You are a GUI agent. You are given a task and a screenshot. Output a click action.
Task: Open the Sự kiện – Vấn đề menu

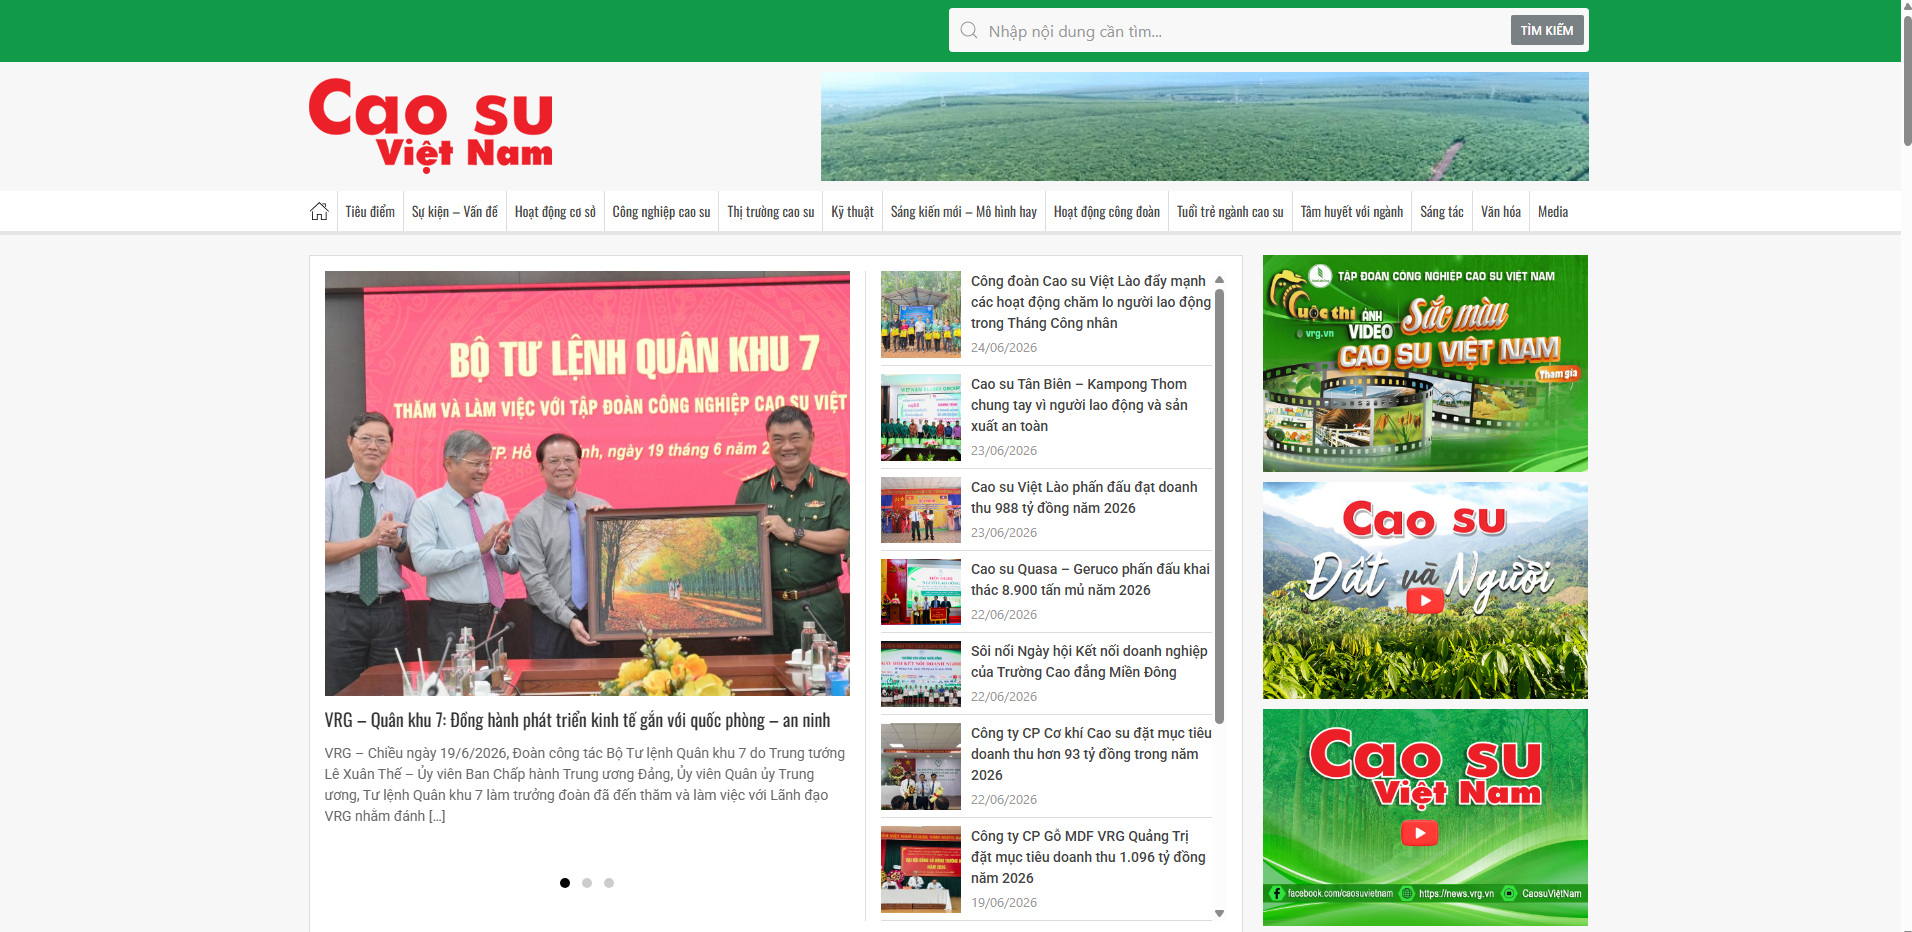pyautogui.click(x=455, y=212)
